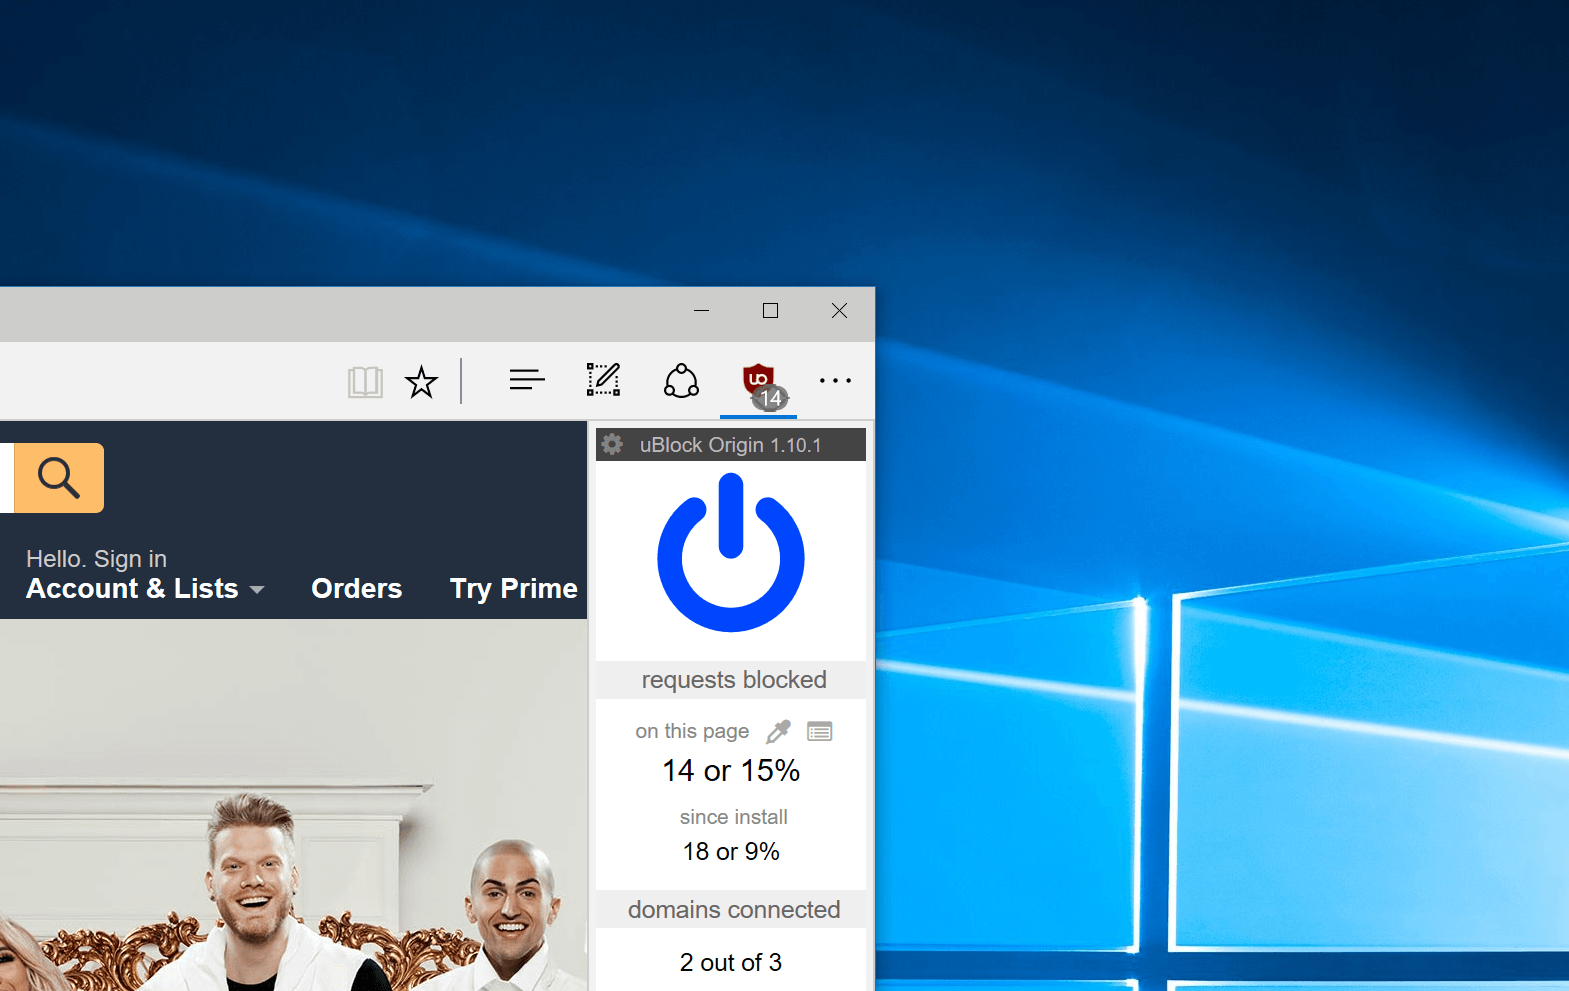
Task: Open uBlock dashboard via gear icon
Action: (612, 444)
